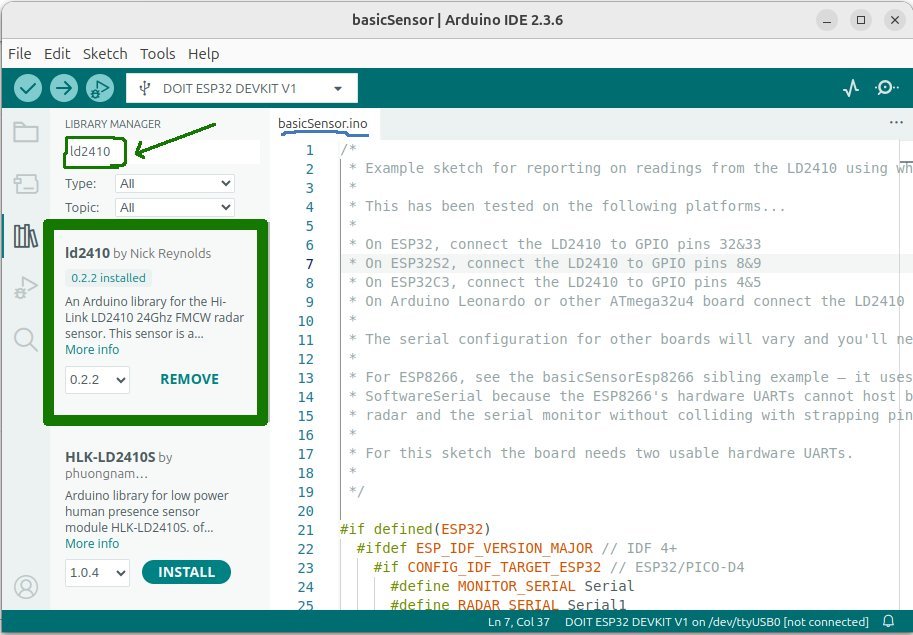The width and height of the screenshot is (913, 635).
Task: Open the Serial Monitor
Action: [886, 88]
